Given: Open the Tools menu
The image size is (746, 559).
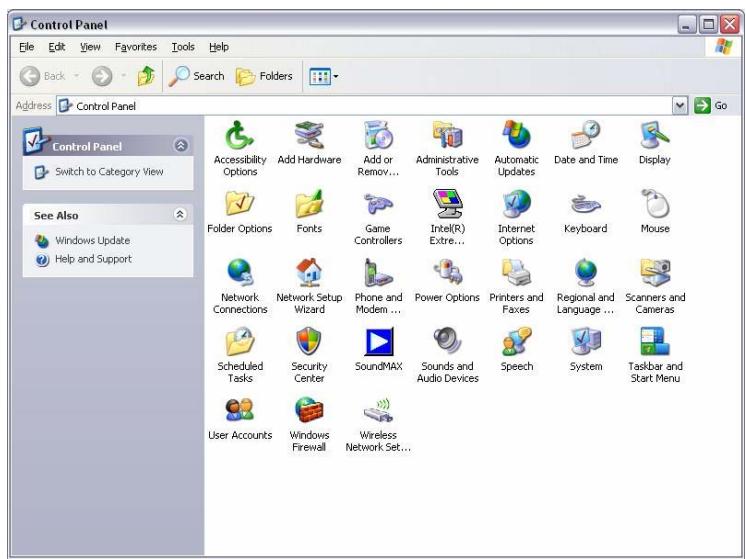Looking at the screenshot, I should 183,47.
